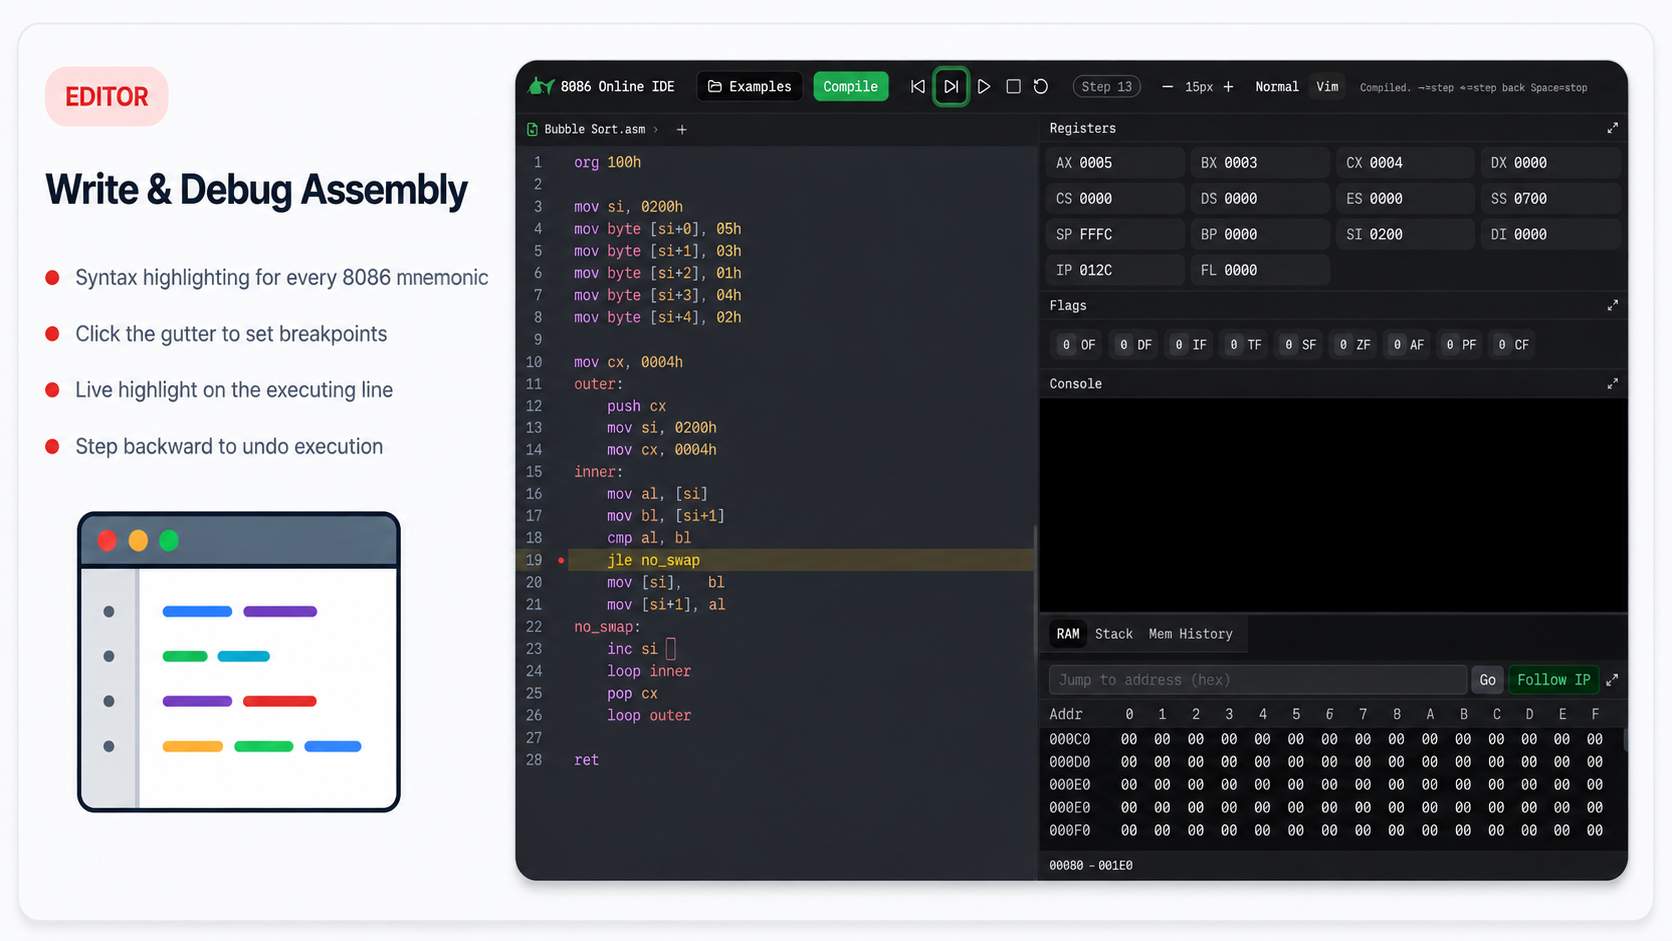Click file icon on Bubble Sort.asm tab
Image resolution: width=1672 pixels, height=941 pixels.
[x=532, y=129]
